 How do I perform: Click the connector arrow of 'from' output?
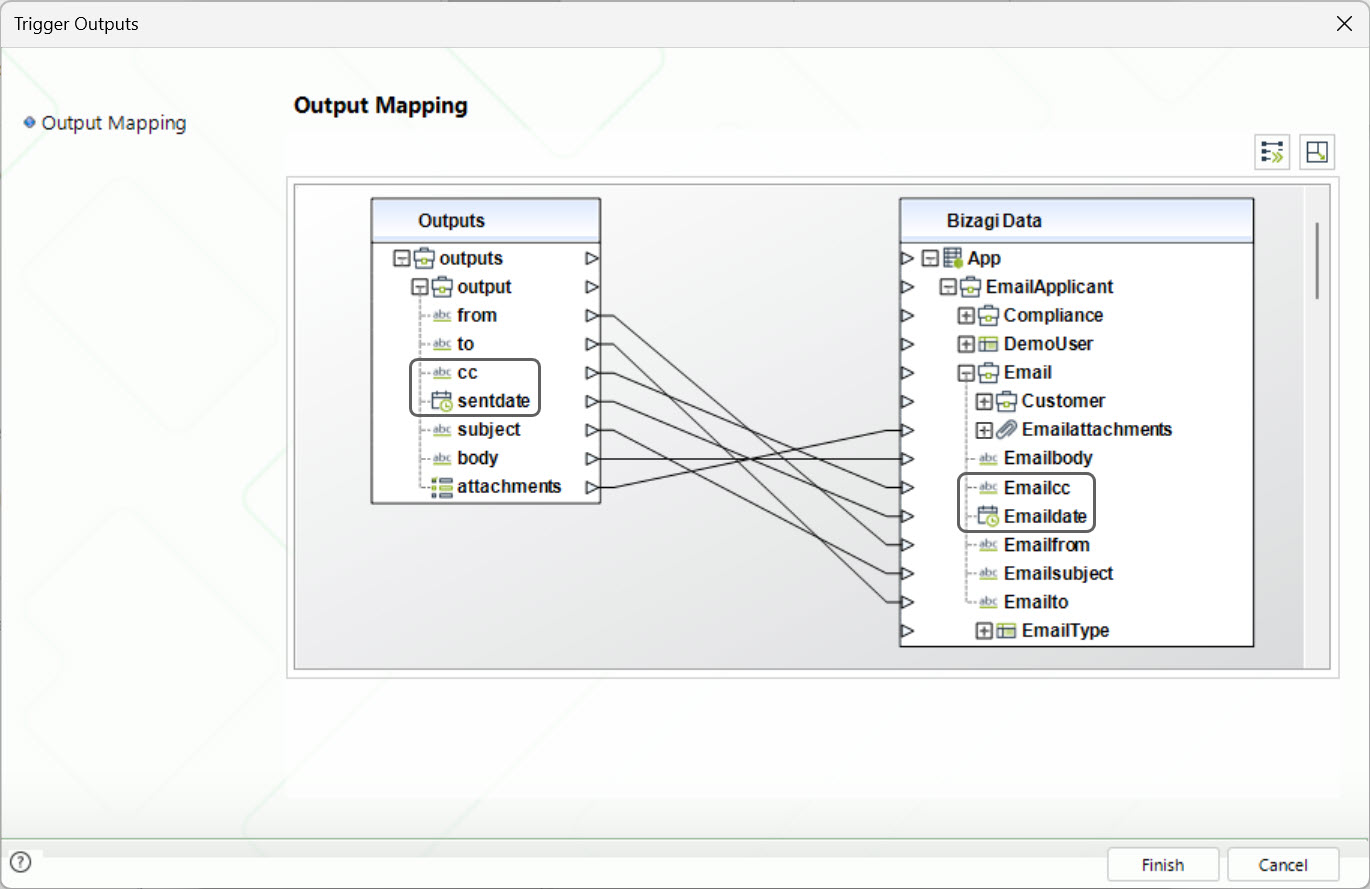pos(592,316)
